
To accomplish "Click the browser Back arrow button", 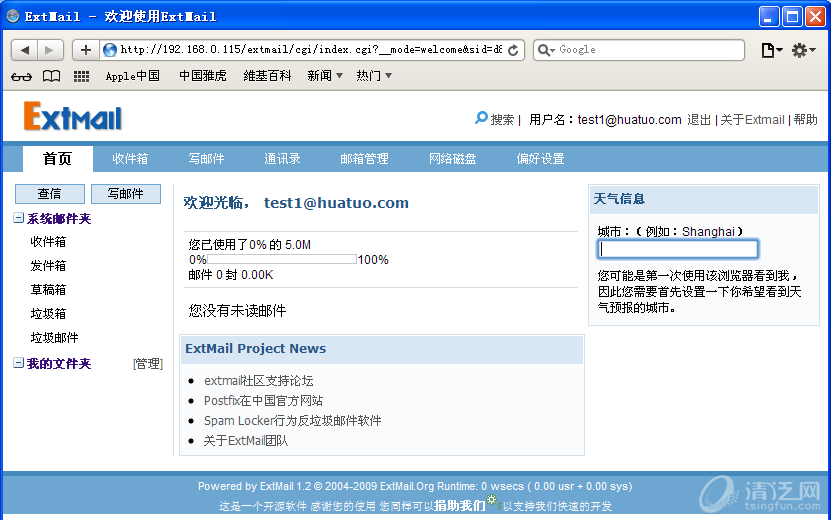I will 27,50.
